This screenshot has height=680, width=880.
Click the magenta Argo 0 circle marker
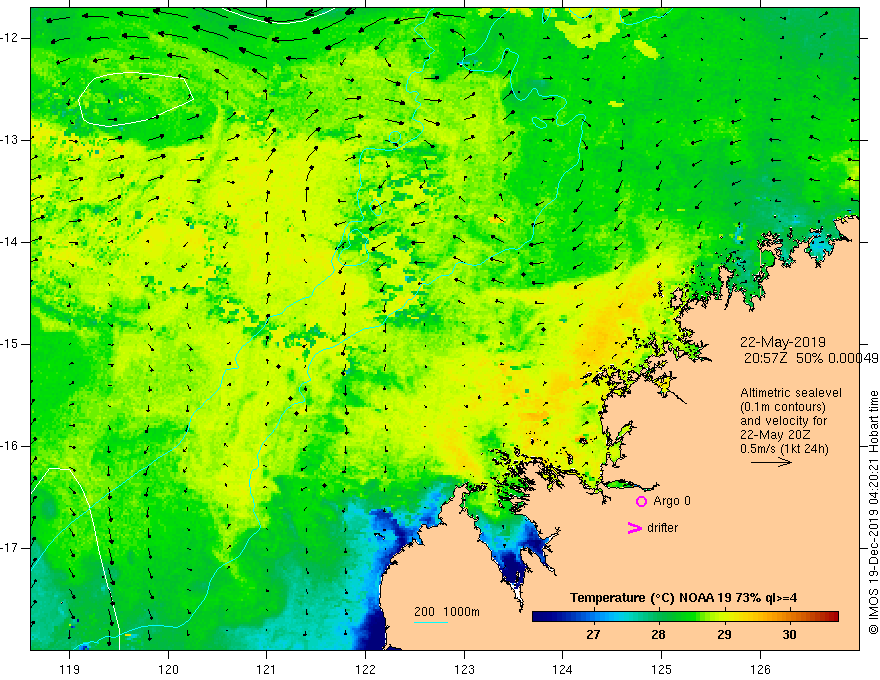click(x=641, y=501)
